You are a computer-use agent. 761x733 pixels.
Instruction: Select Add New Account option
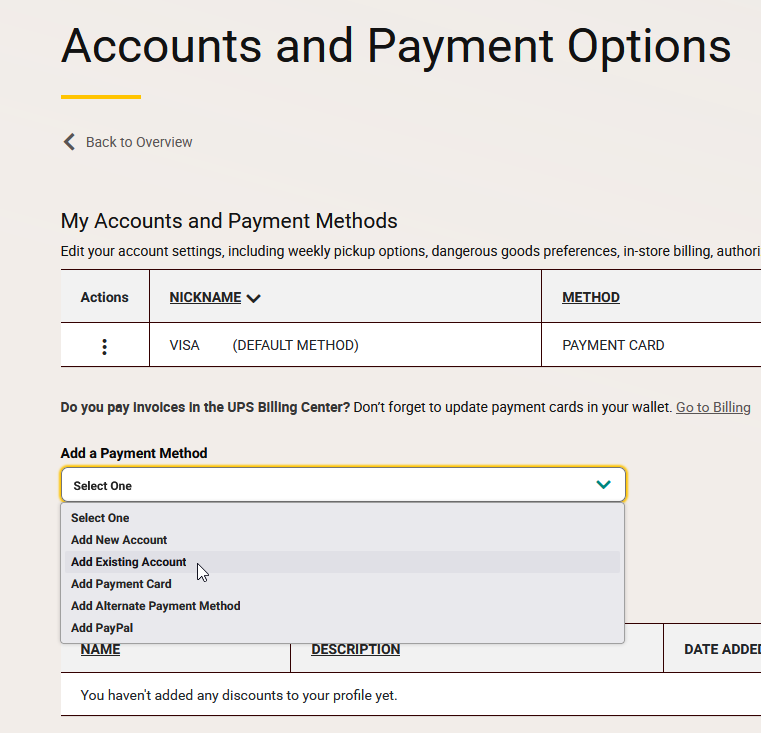pos(119,540)
